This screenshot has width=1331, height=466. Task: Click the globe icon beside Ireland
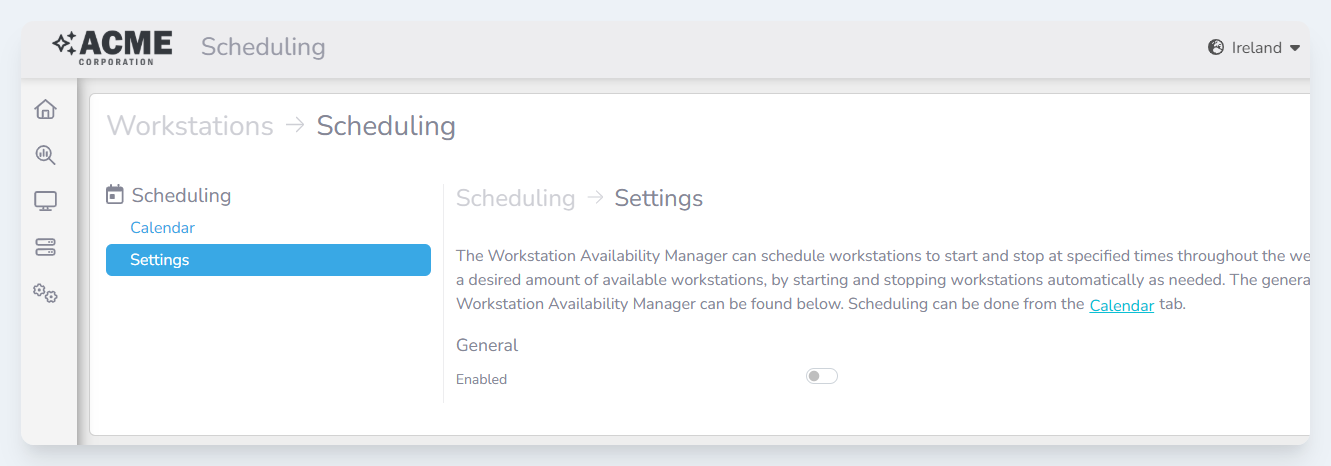[x=1216, y=47]
